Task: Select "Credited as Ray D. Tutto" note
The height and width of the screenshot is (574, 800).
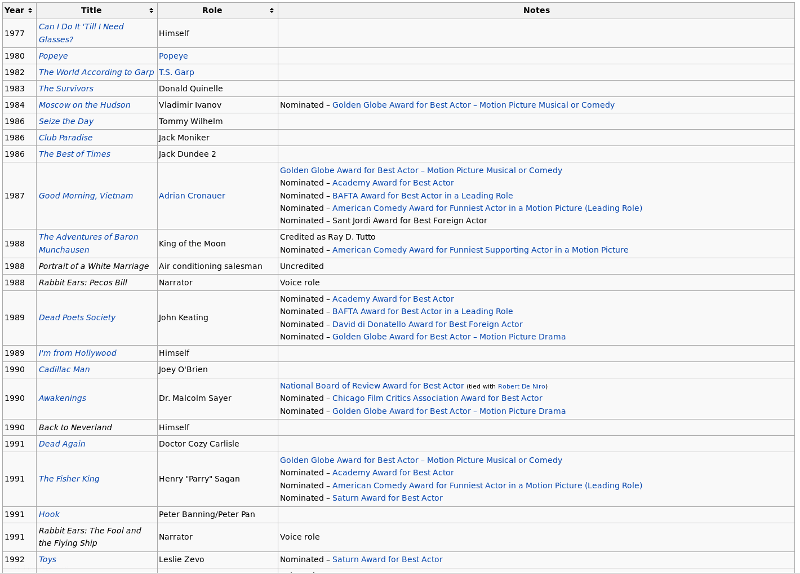Action: (327, 237)
